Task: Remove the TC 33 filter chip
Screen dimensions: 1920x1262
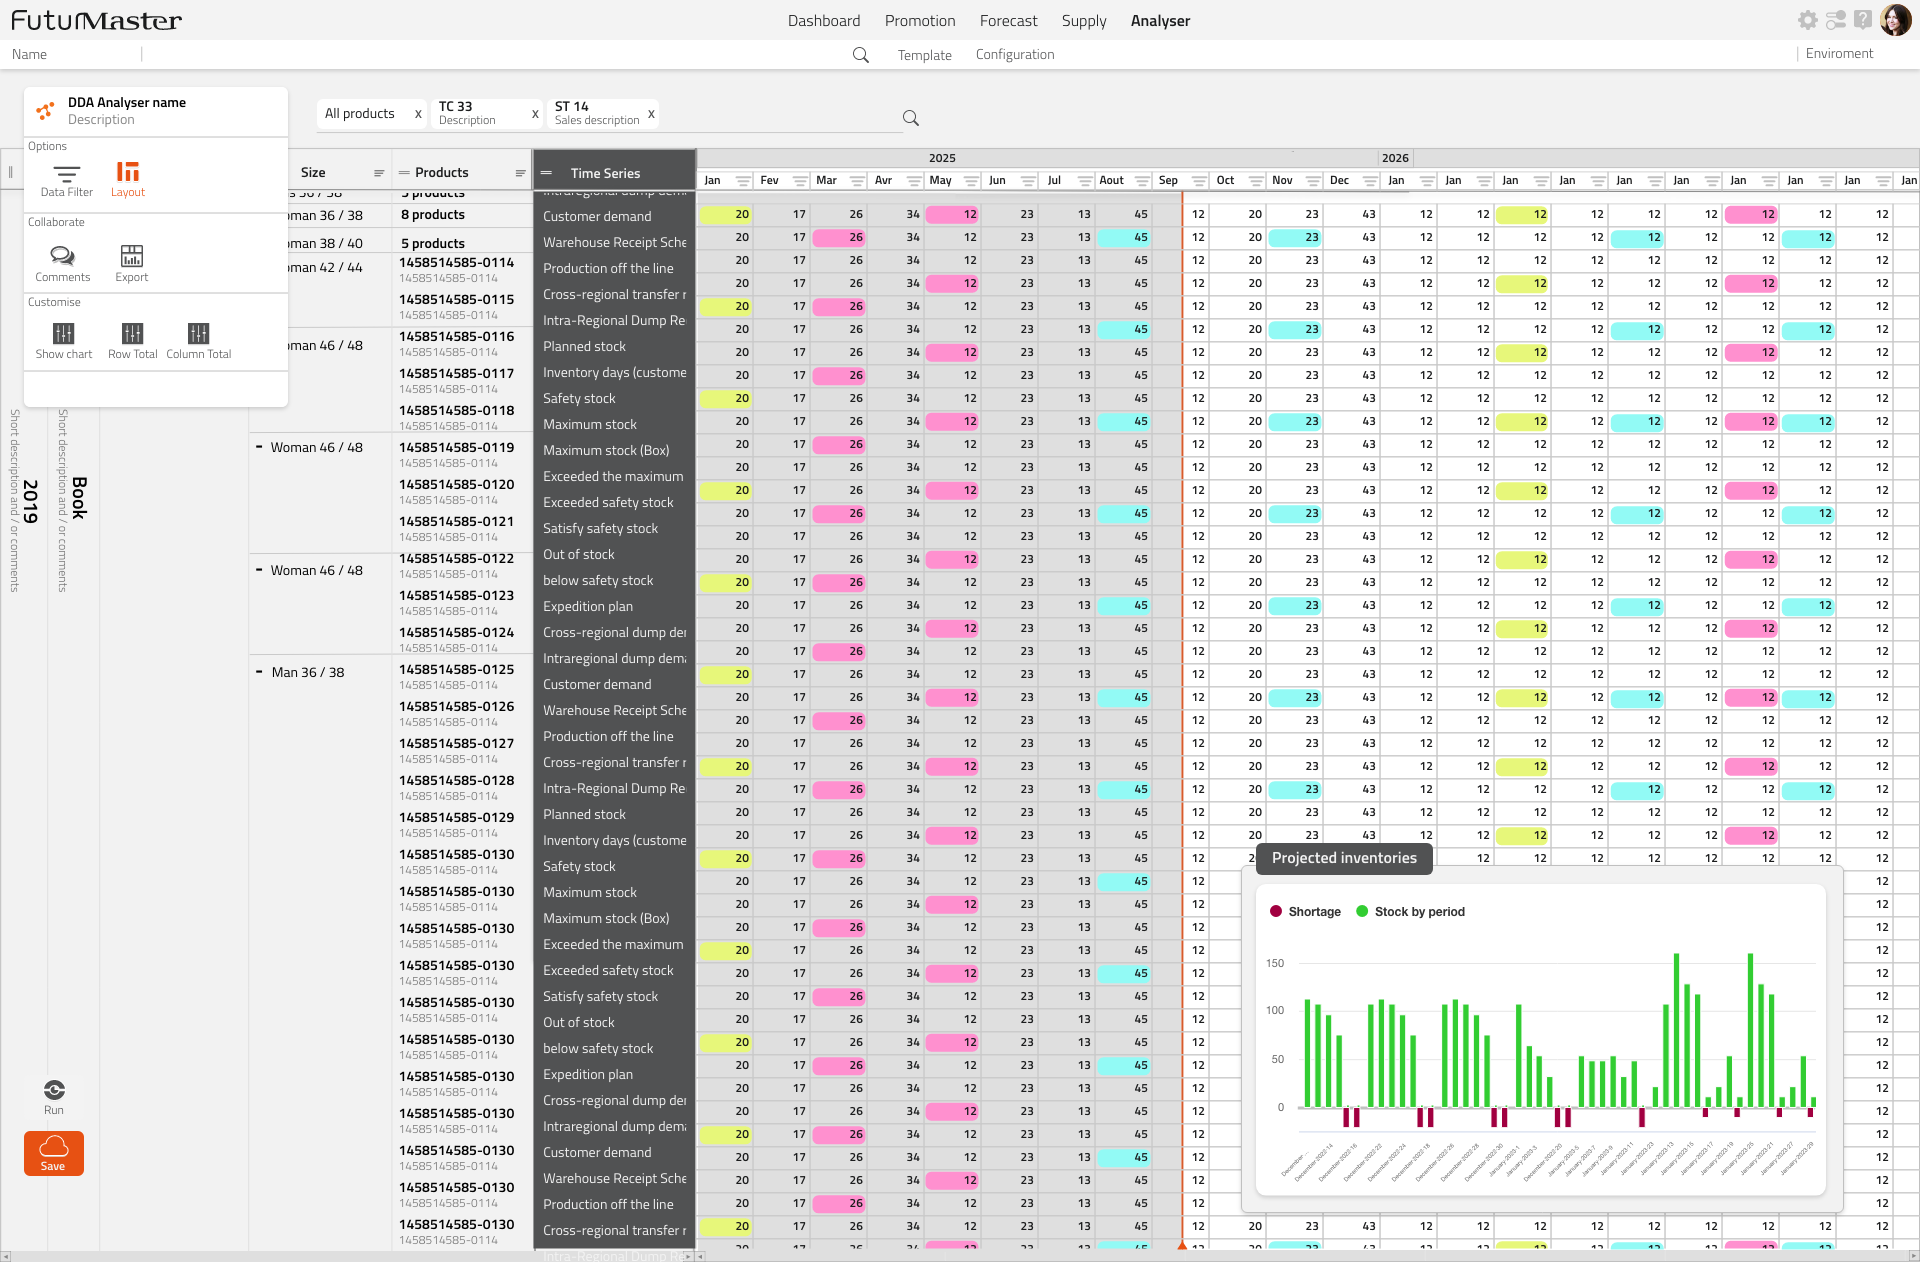Action: 535,114
